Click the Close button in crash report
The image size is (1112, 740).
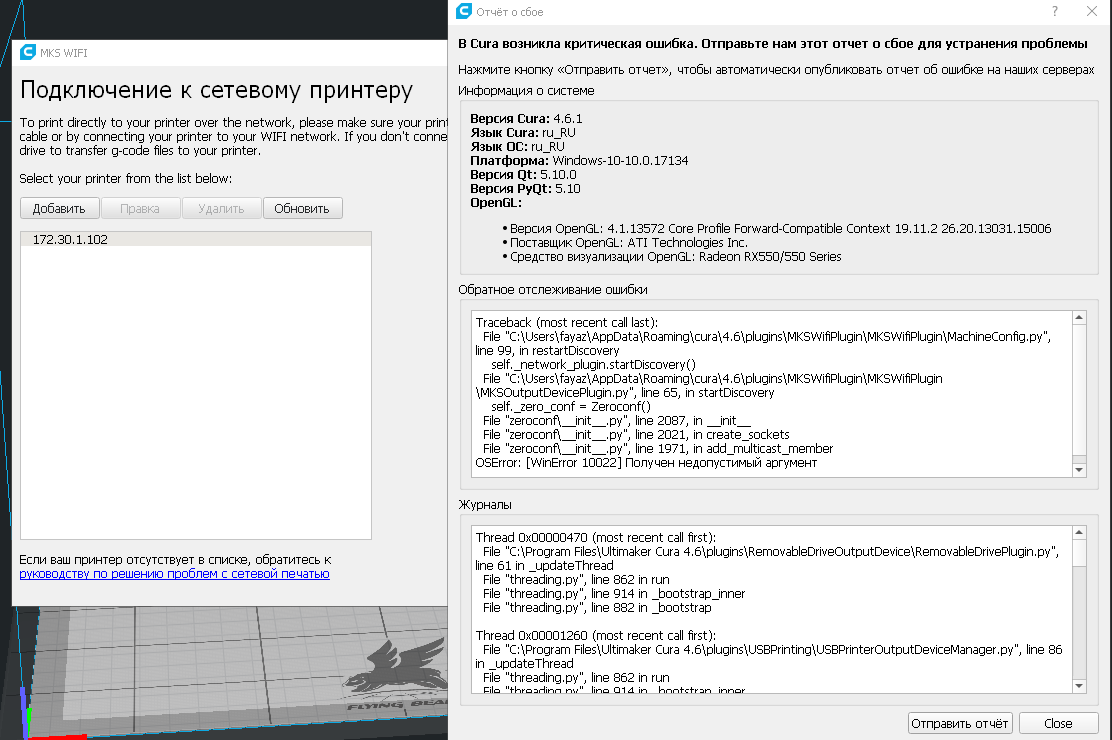coord(1058,724)
